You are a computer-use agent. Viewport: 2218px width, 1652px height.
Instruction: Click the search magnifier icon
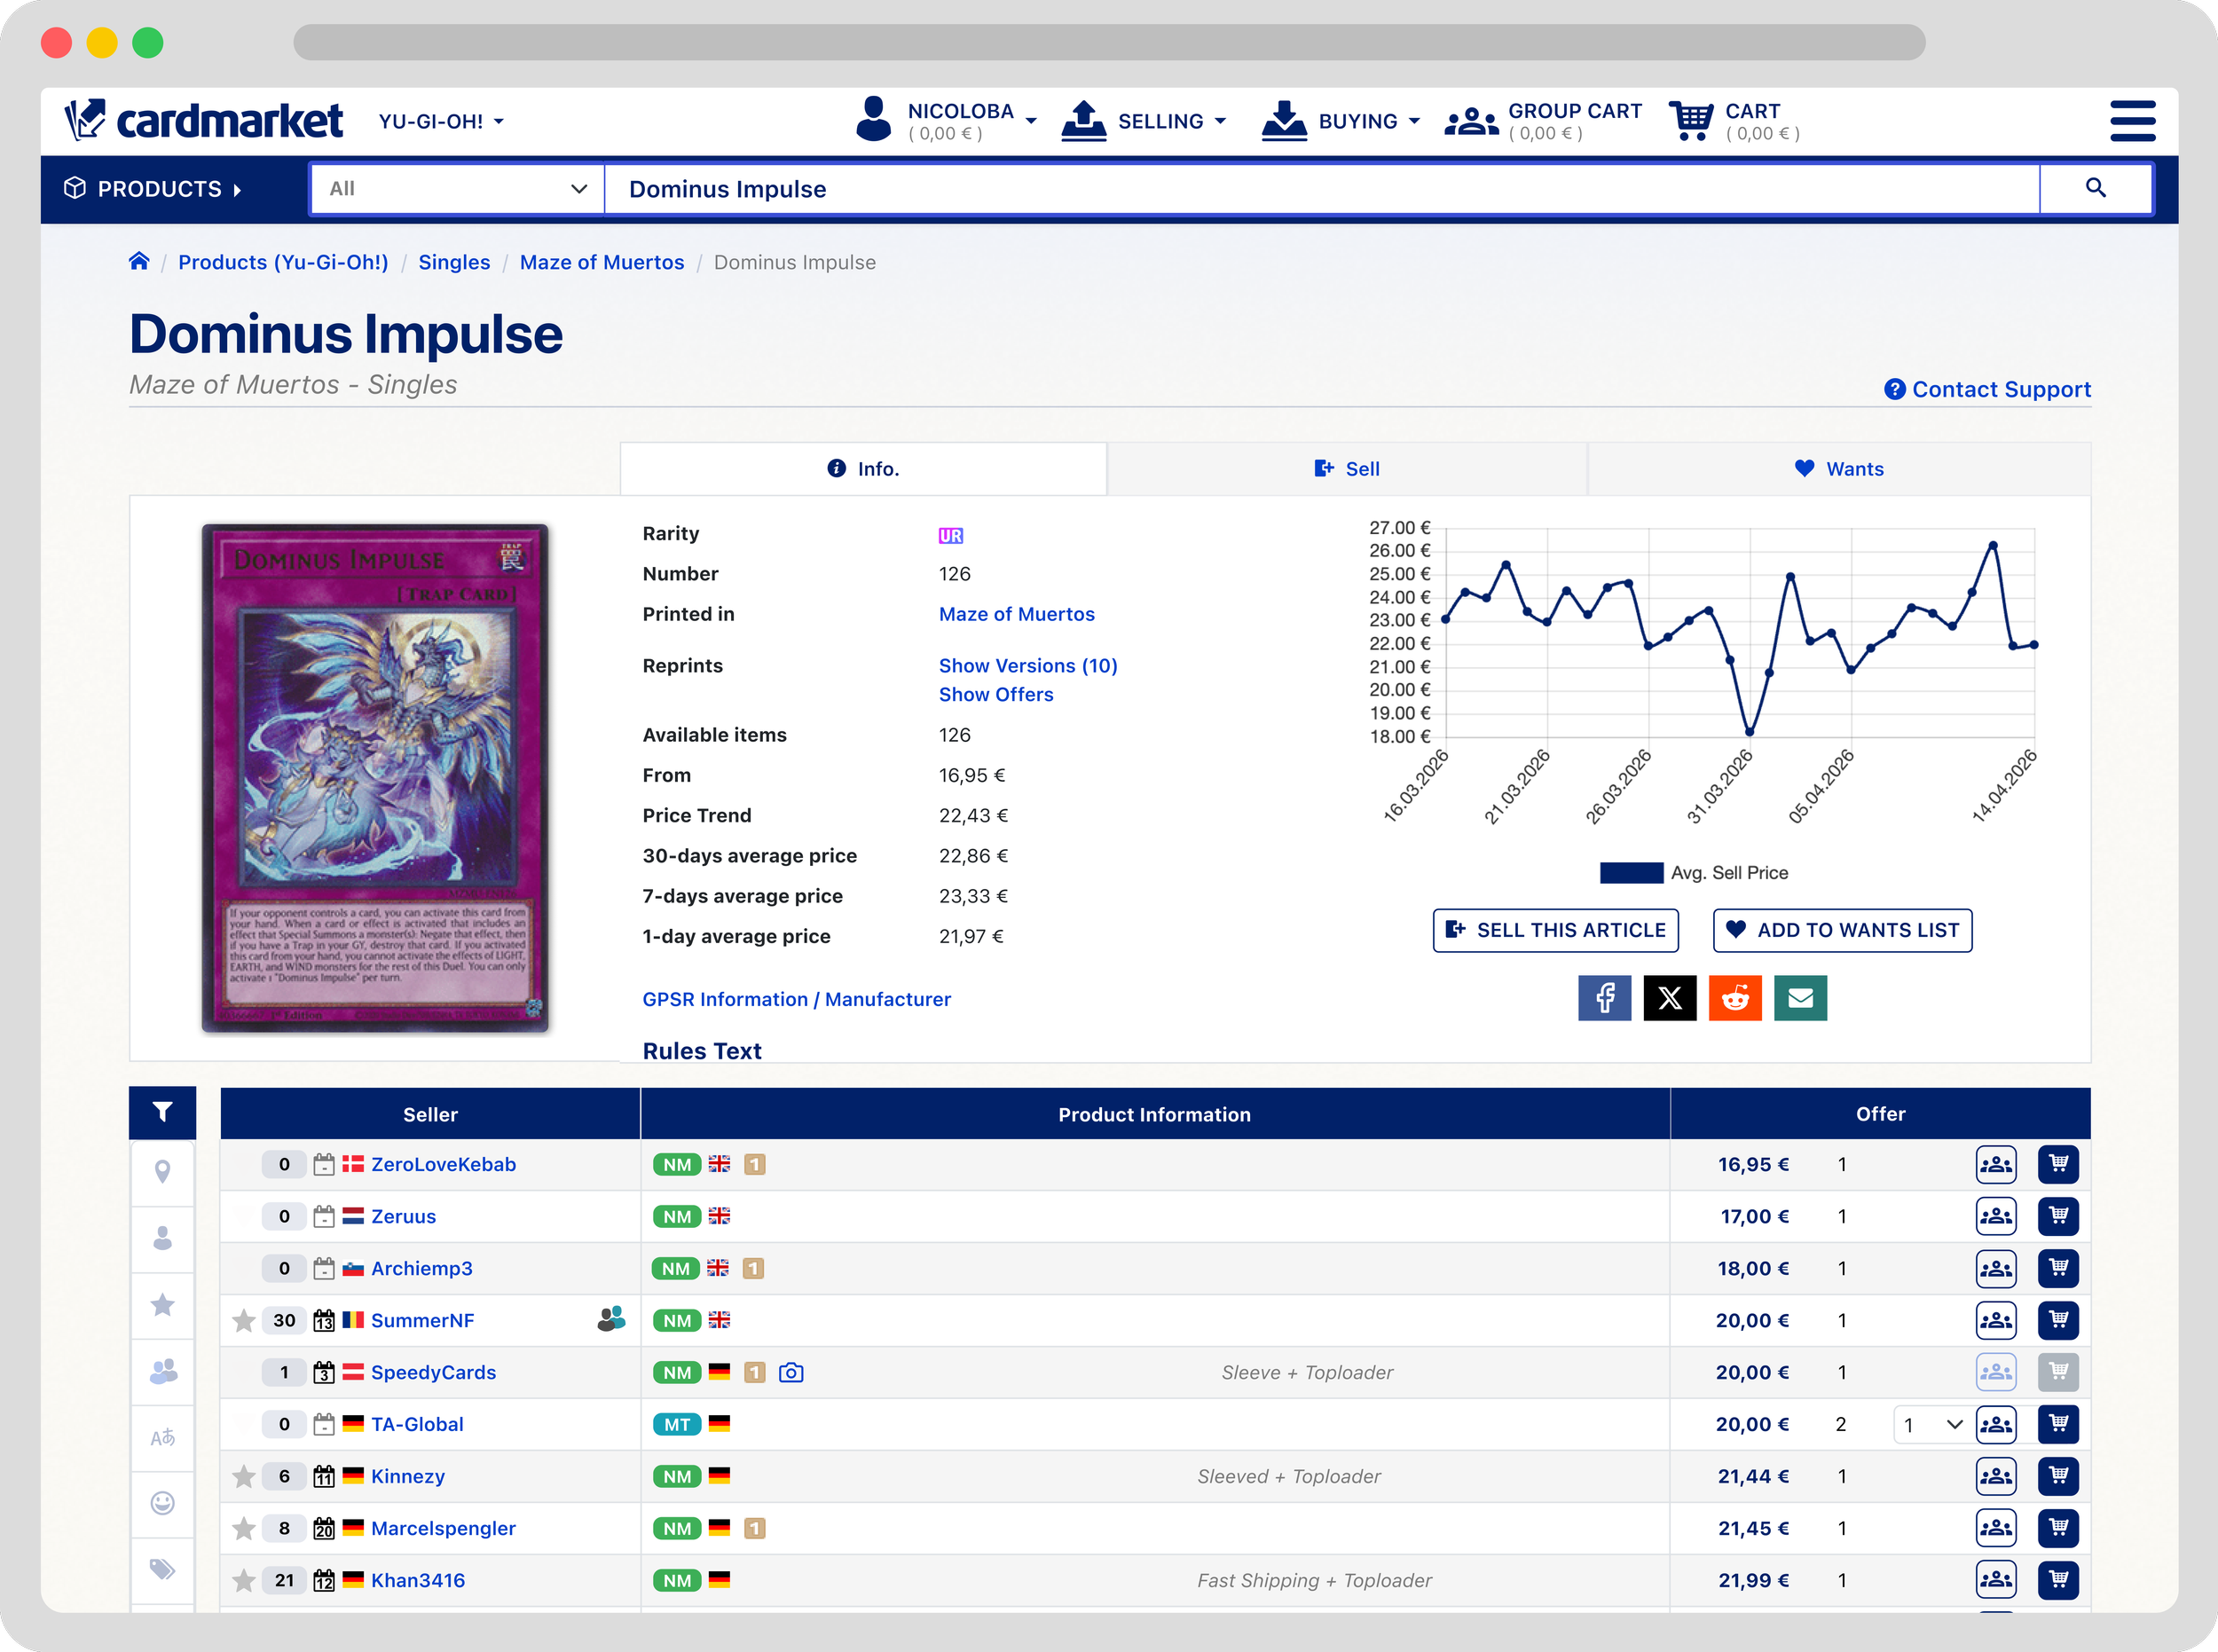click(x=2096, y=188)
